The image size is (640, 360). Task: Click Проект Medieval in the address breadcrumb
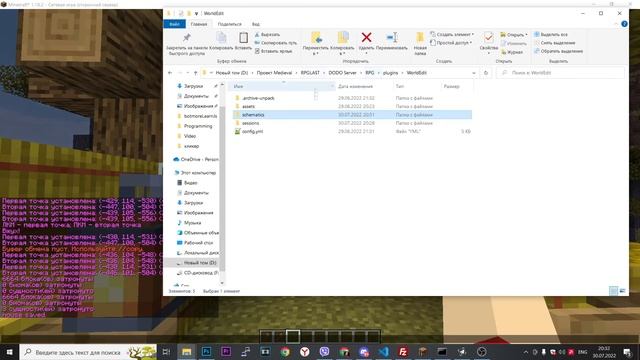coord(274,73)
